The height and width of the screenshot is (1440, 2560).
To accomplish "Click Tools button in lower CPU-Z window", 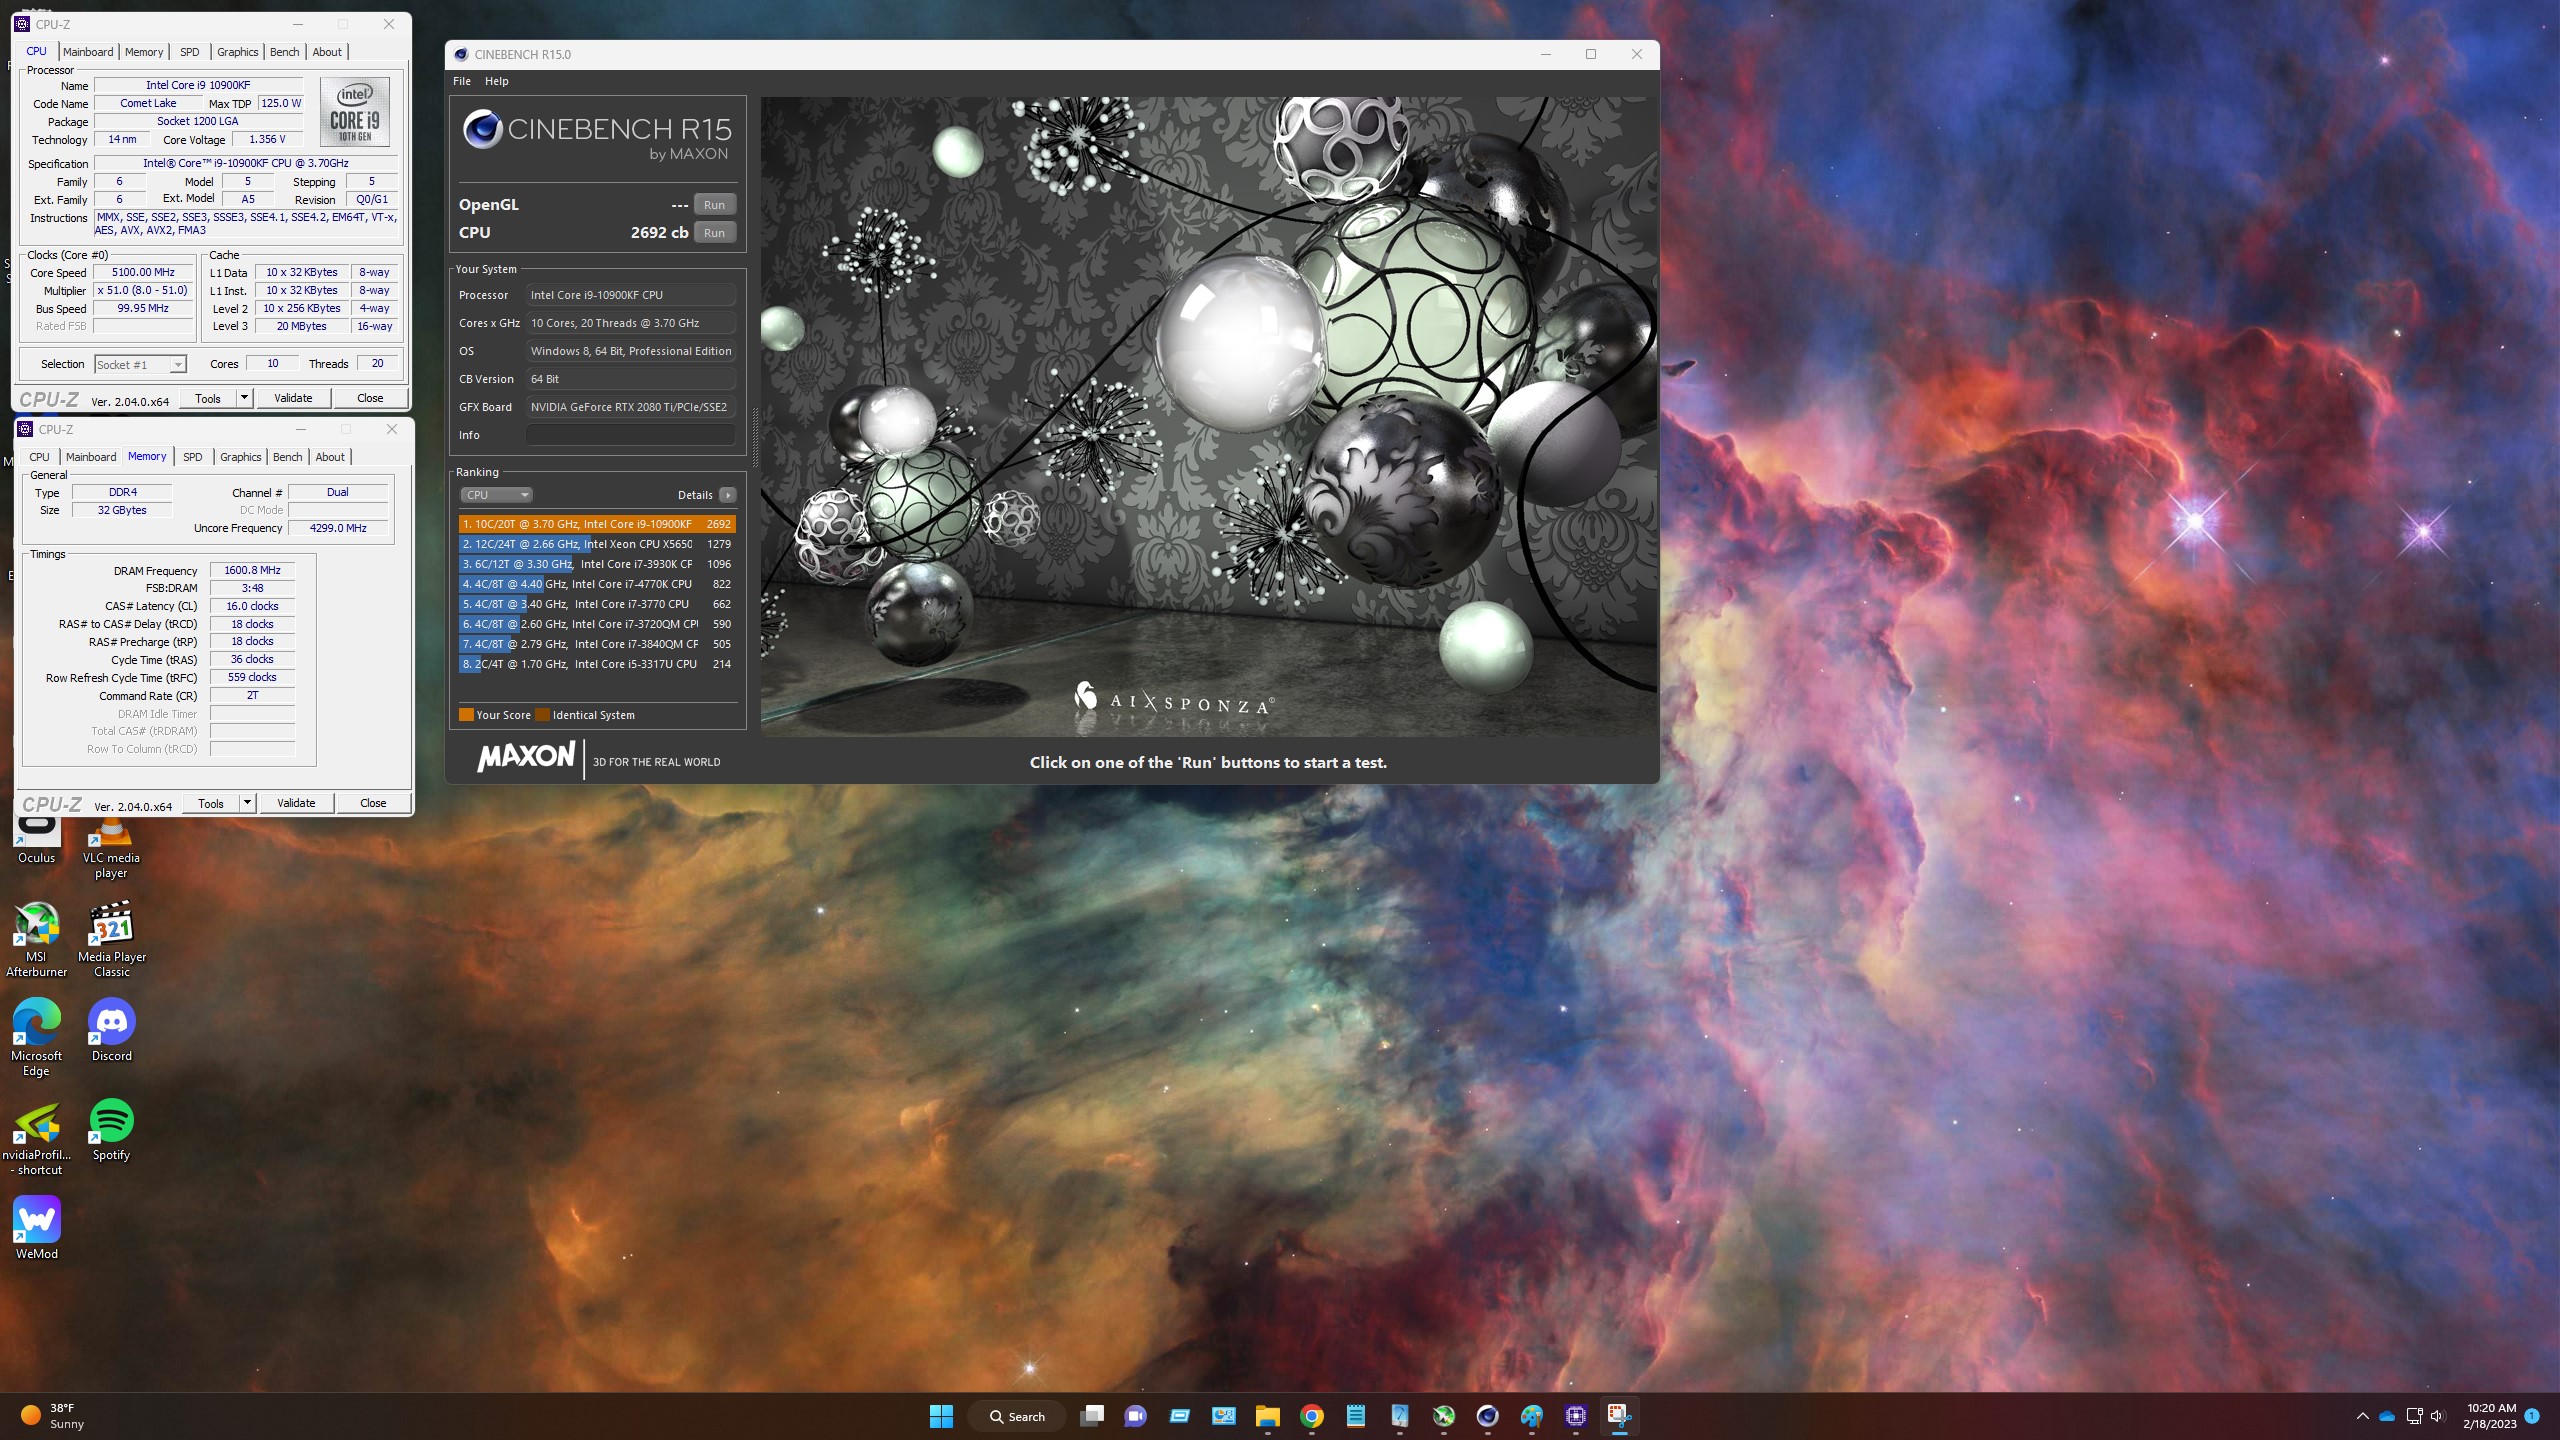I will [x=211, y=803].
